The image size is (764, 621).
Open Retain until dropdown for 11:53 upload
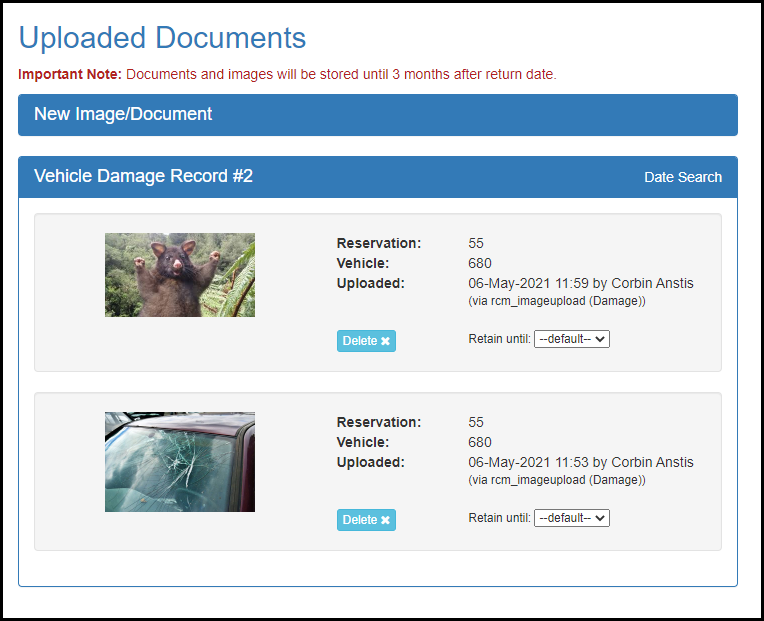572,518
